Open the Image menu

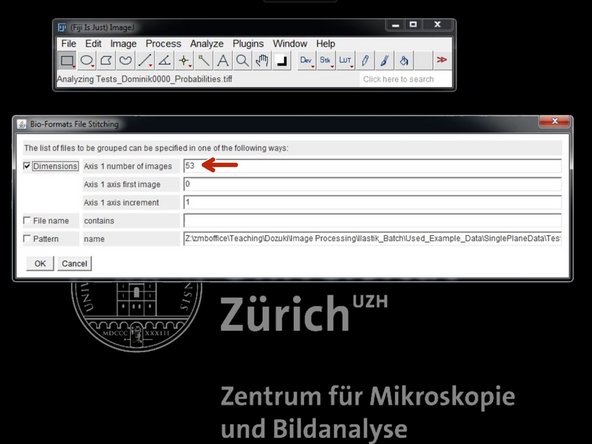(123, 44)
